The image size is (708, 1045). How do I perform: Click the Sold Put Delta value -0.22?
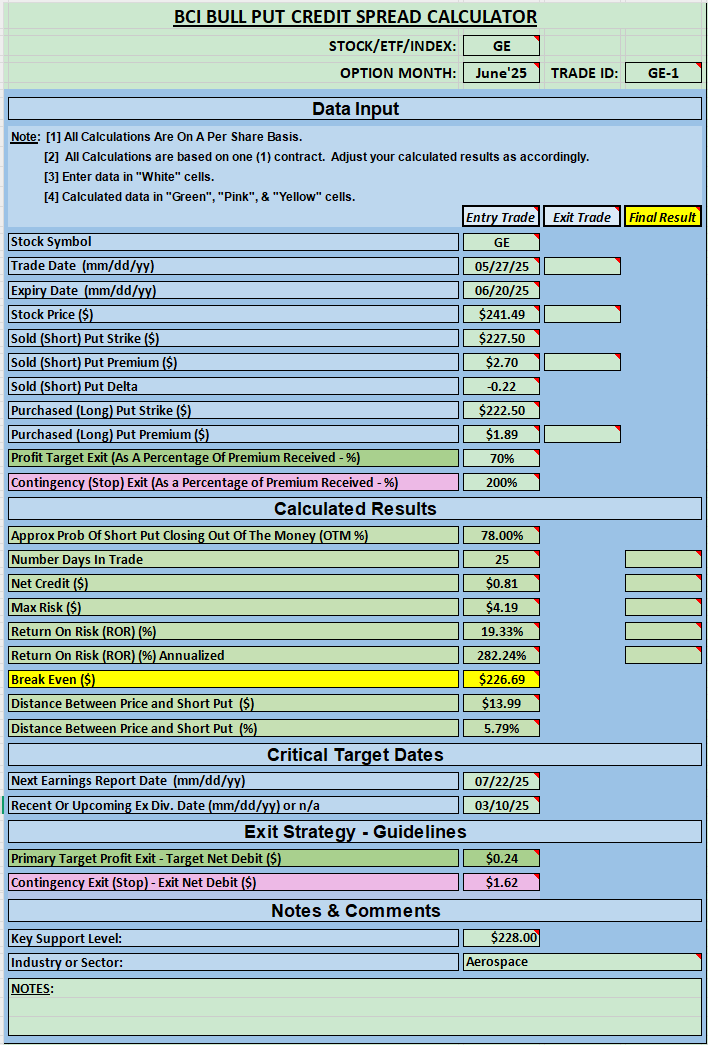[501, 386]
